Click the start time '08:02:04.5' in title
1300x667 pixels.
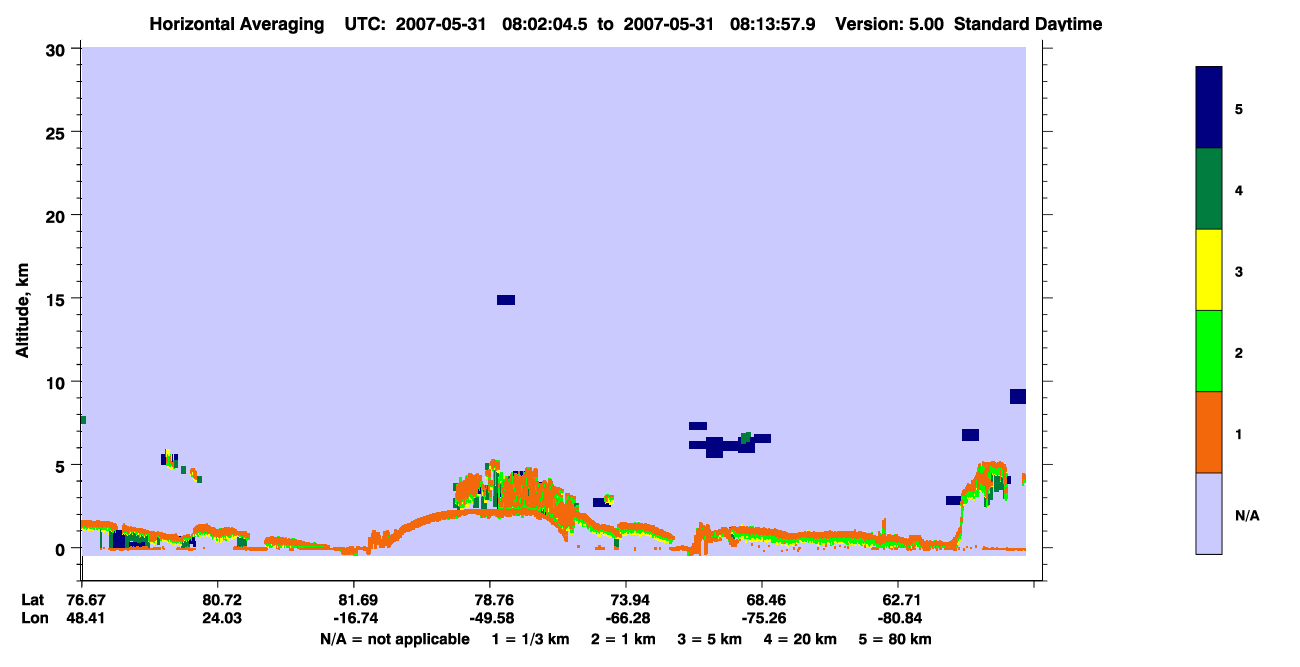pos(543,24)
